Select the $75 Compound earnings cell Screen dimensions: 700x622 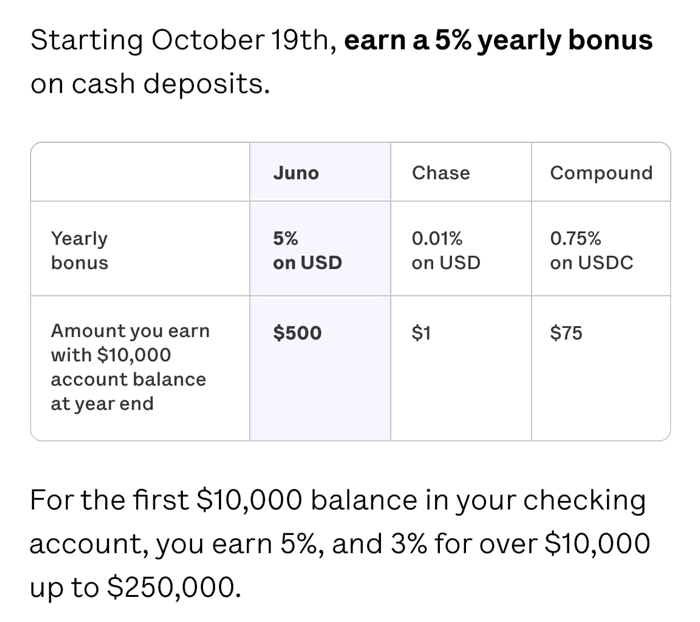[x=566, y=333]
